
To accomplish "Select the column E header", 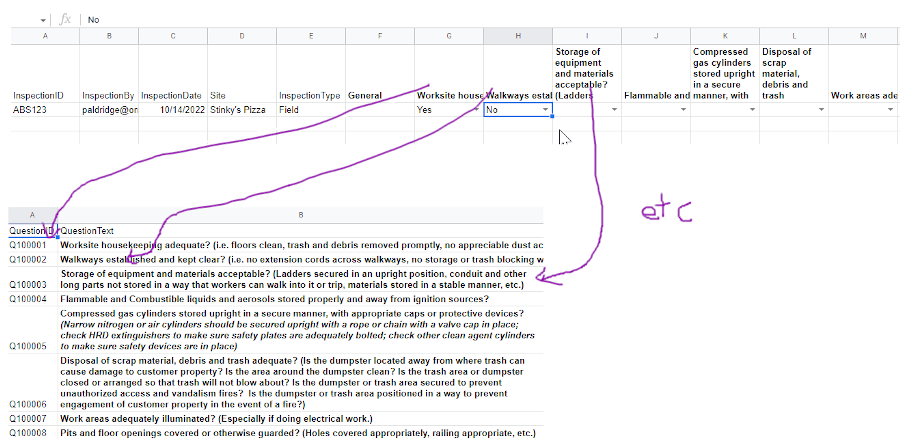I will tap(311, 36).
